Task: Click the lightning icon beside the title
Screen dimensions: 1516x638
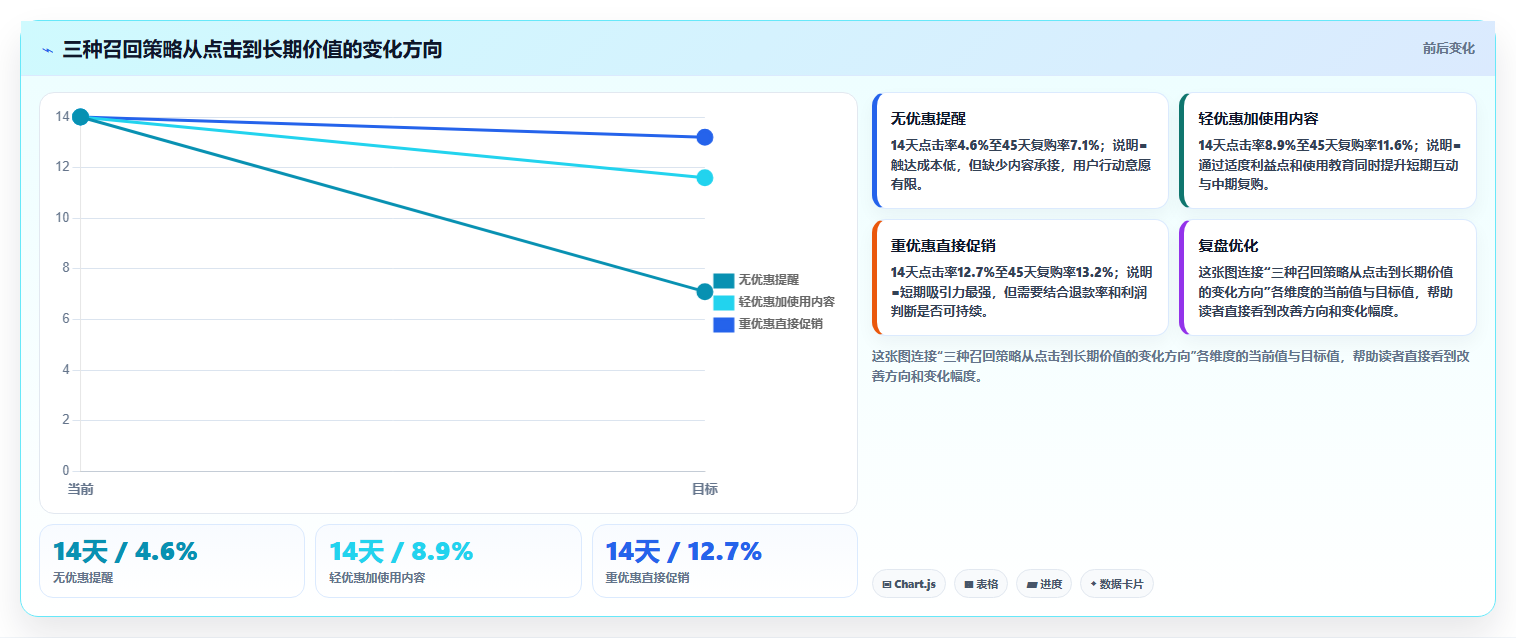Action: click(47, 49)
